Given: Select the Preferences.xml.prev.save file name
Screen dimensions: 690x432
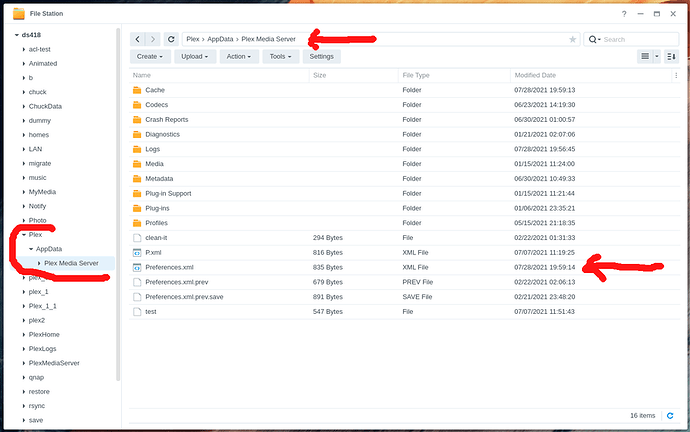Looking at the screenshot, I should [184, 297].
